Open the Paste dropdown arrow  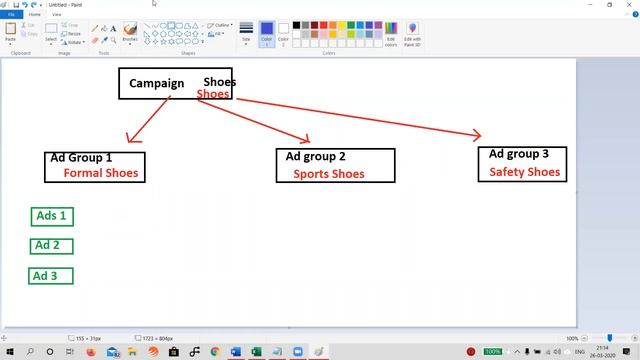[11, 43]
